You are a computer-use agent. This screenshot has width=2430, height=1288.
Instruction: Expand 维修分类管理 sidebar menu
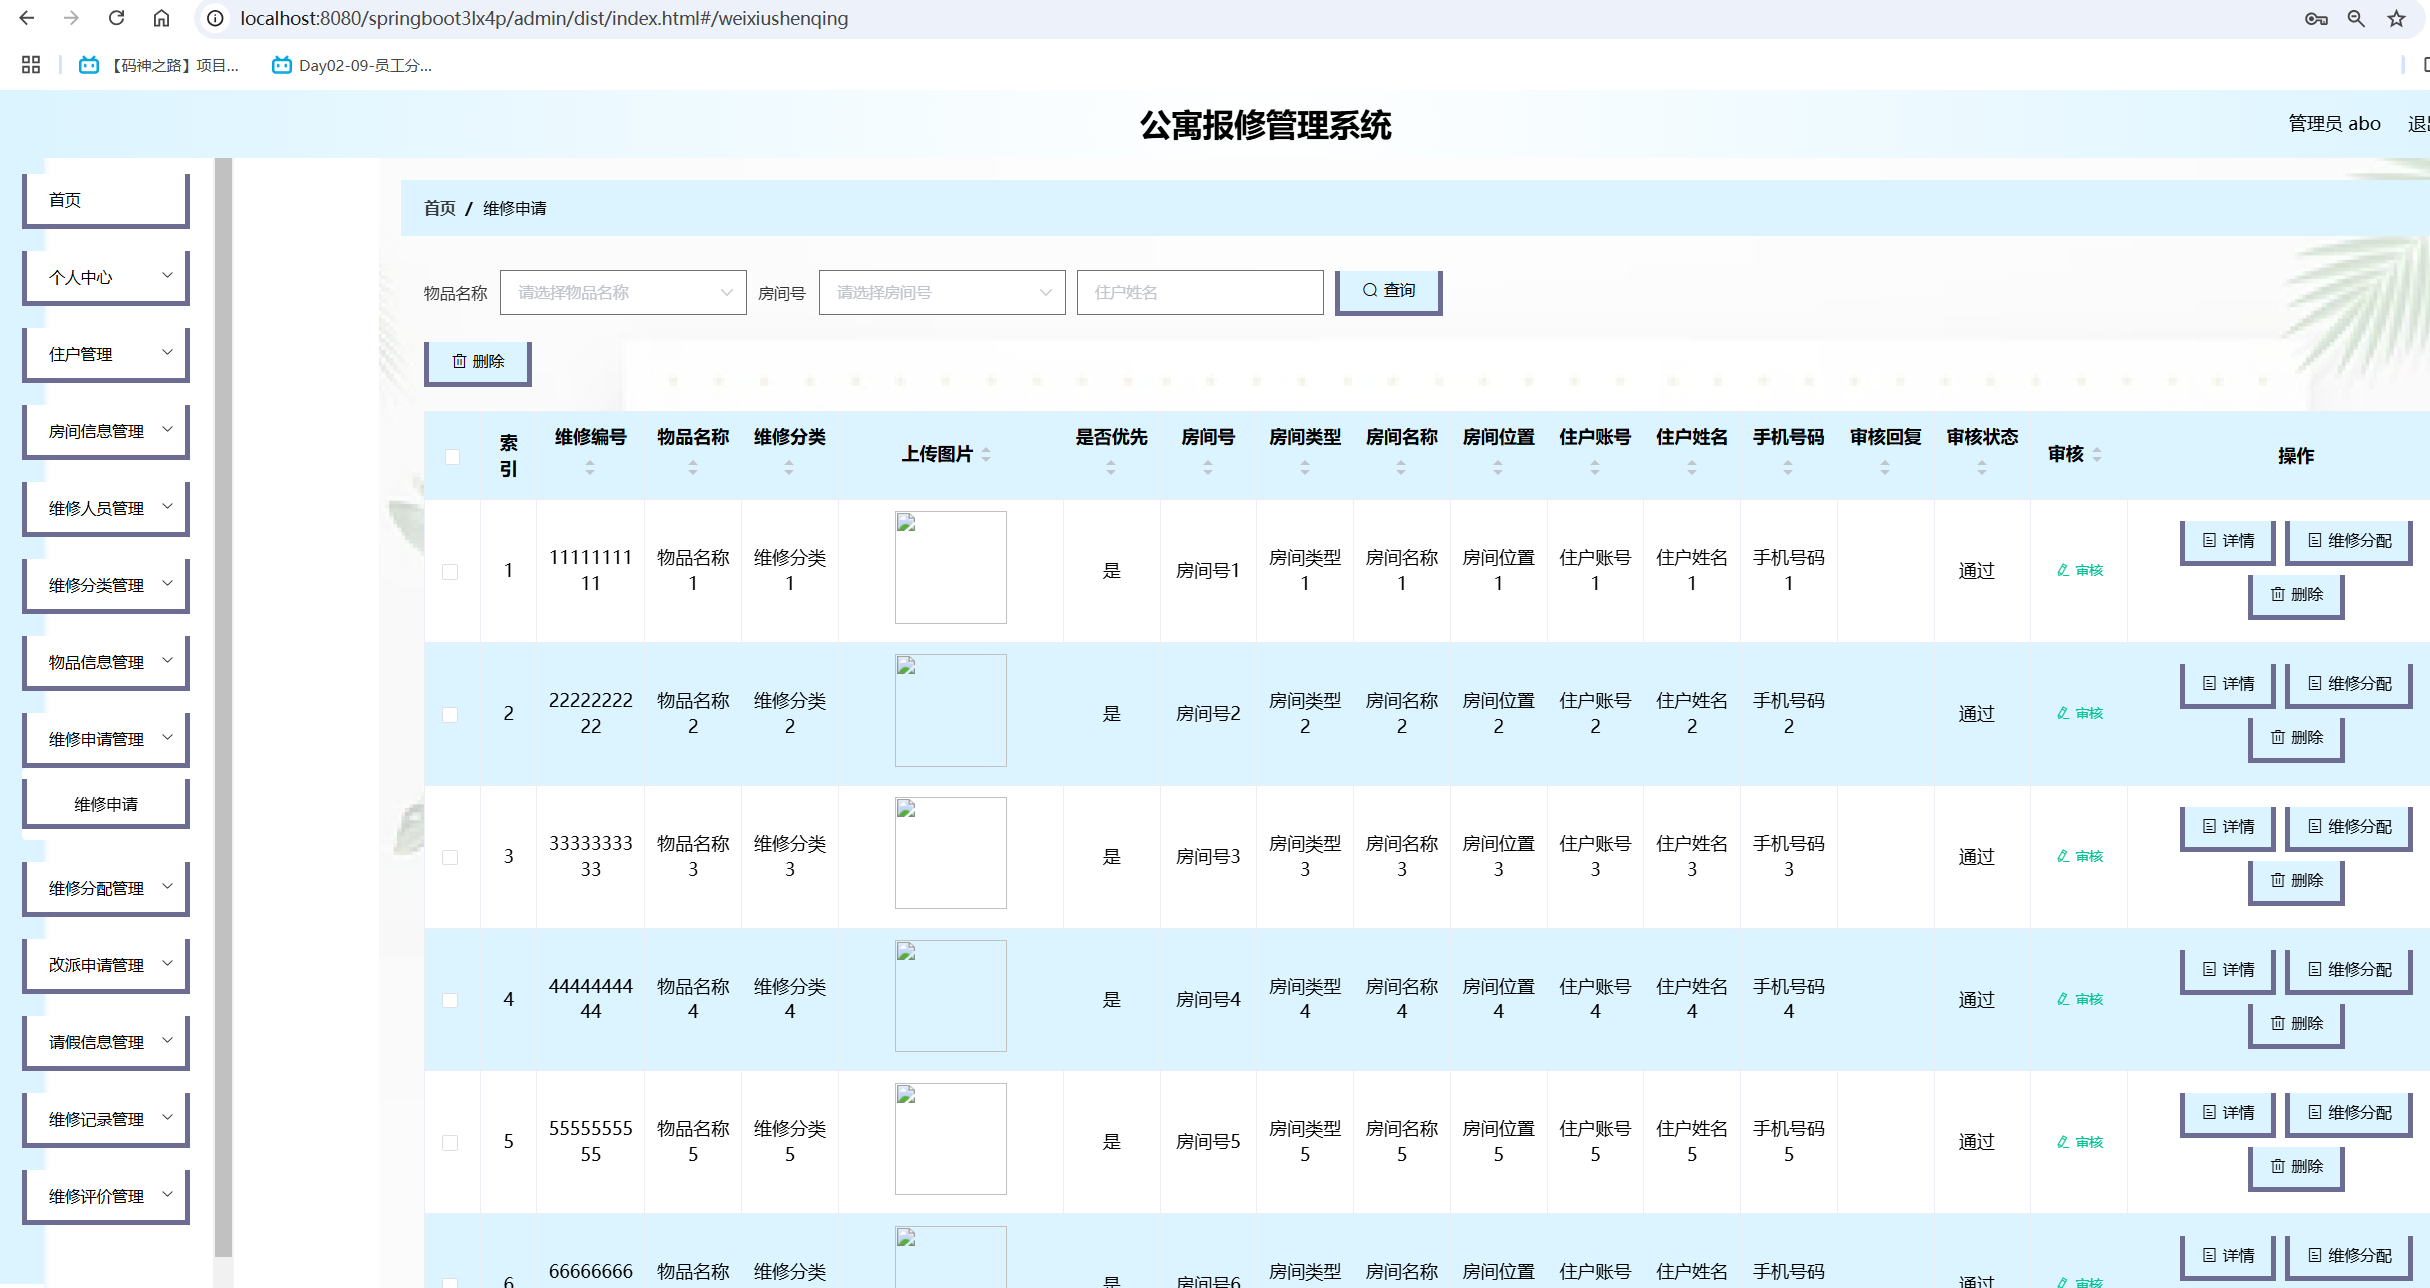tap(106, 585)
